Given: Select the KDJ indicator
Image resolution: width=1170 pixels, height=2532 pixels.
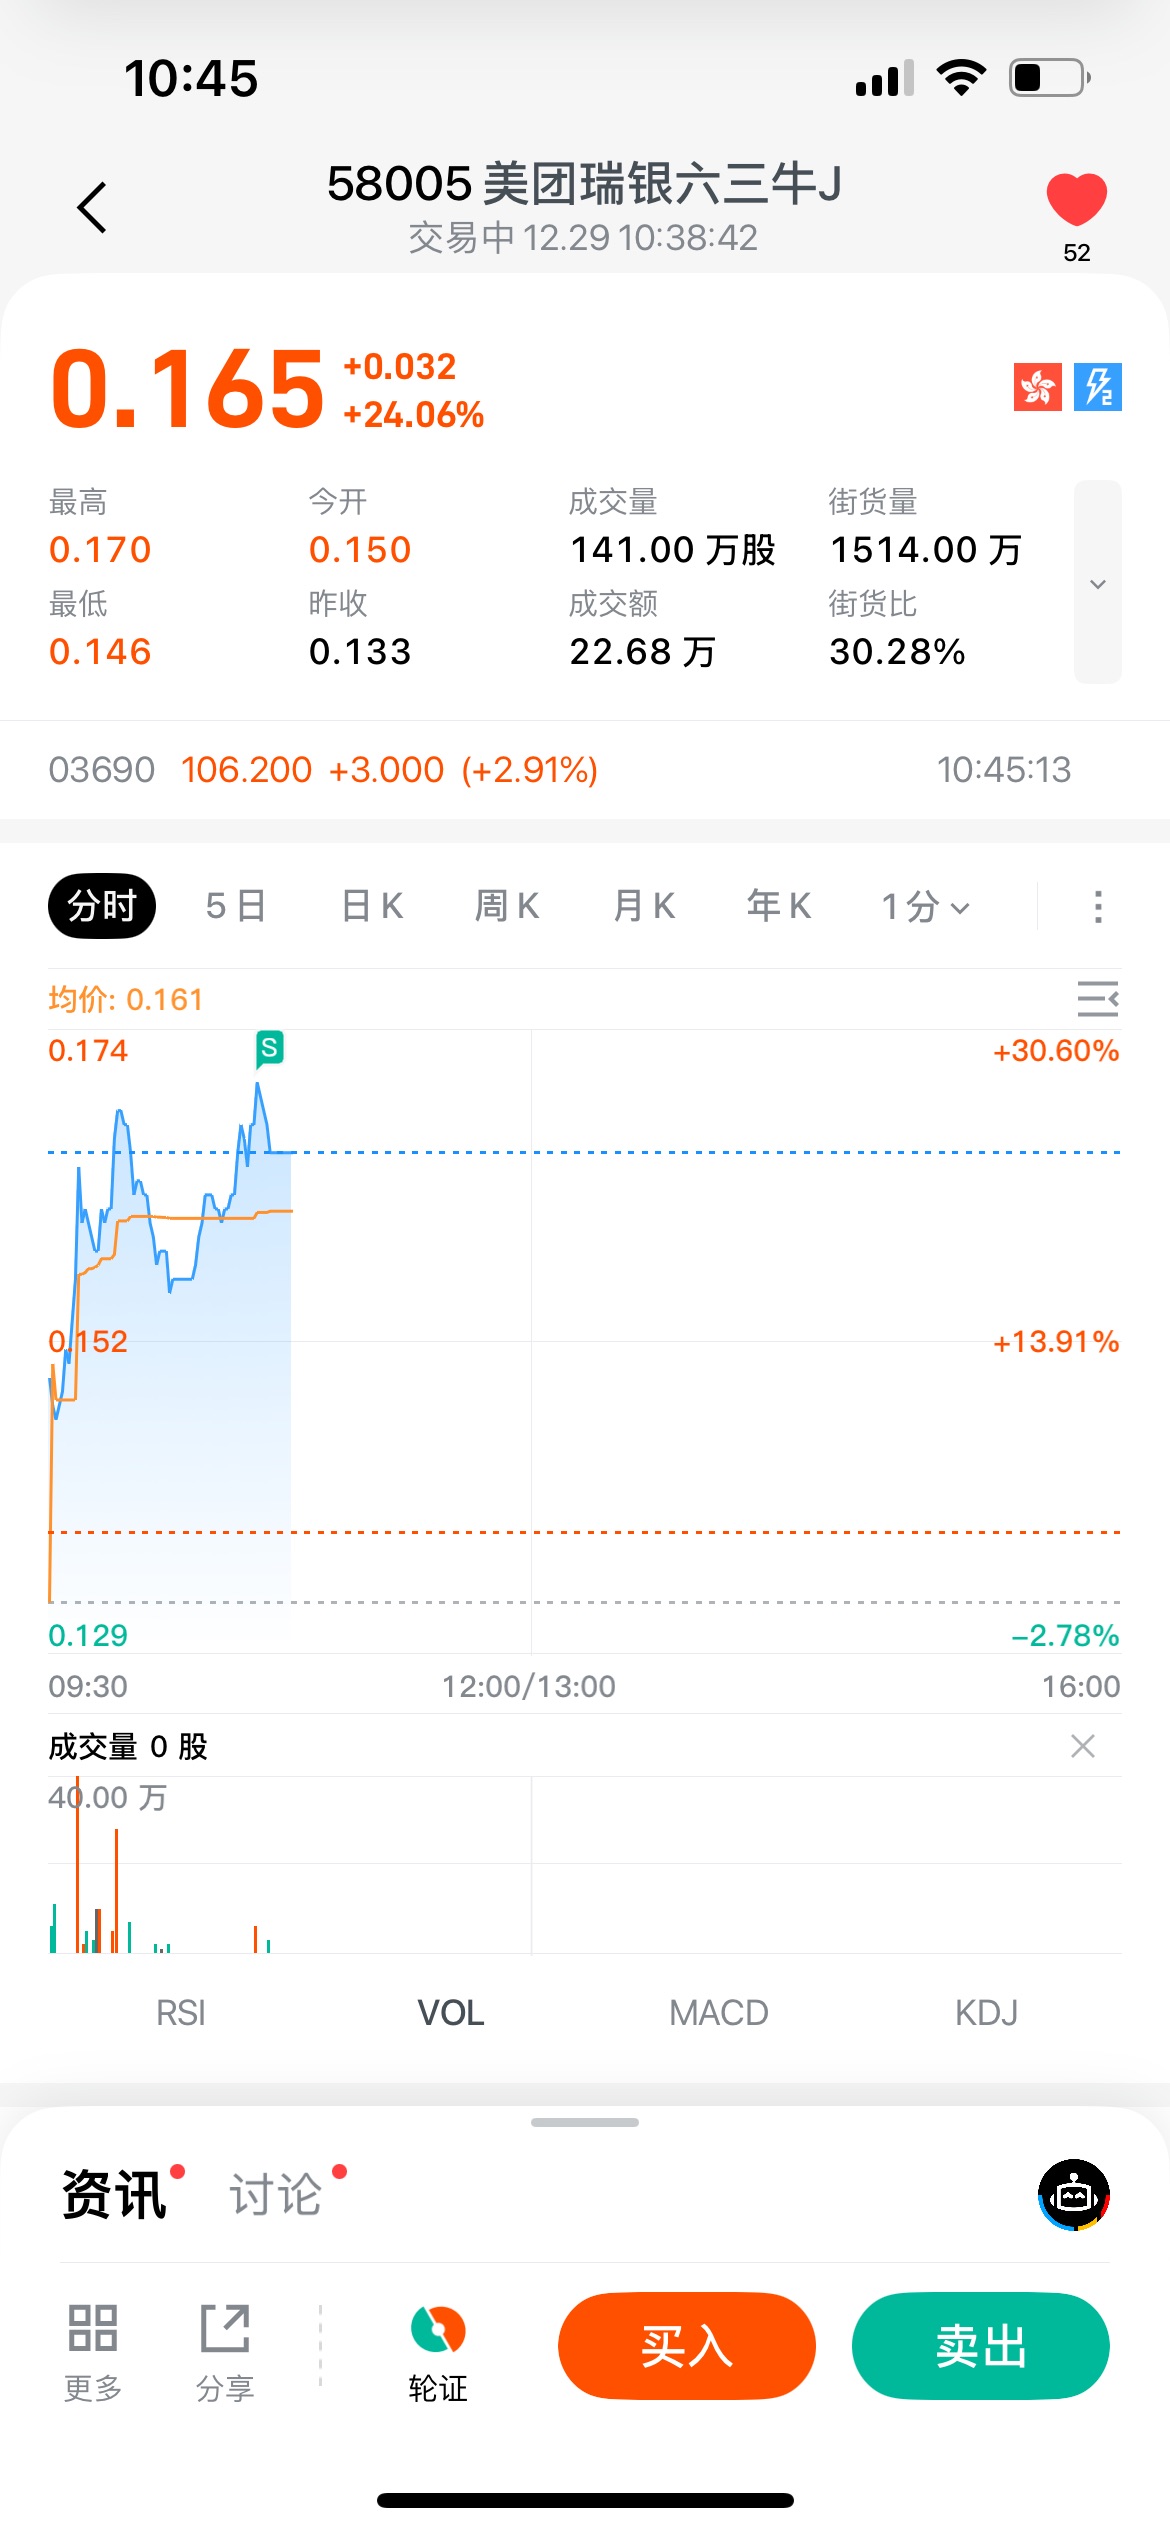Looking at the screenshot, I should pos(986,2012).
